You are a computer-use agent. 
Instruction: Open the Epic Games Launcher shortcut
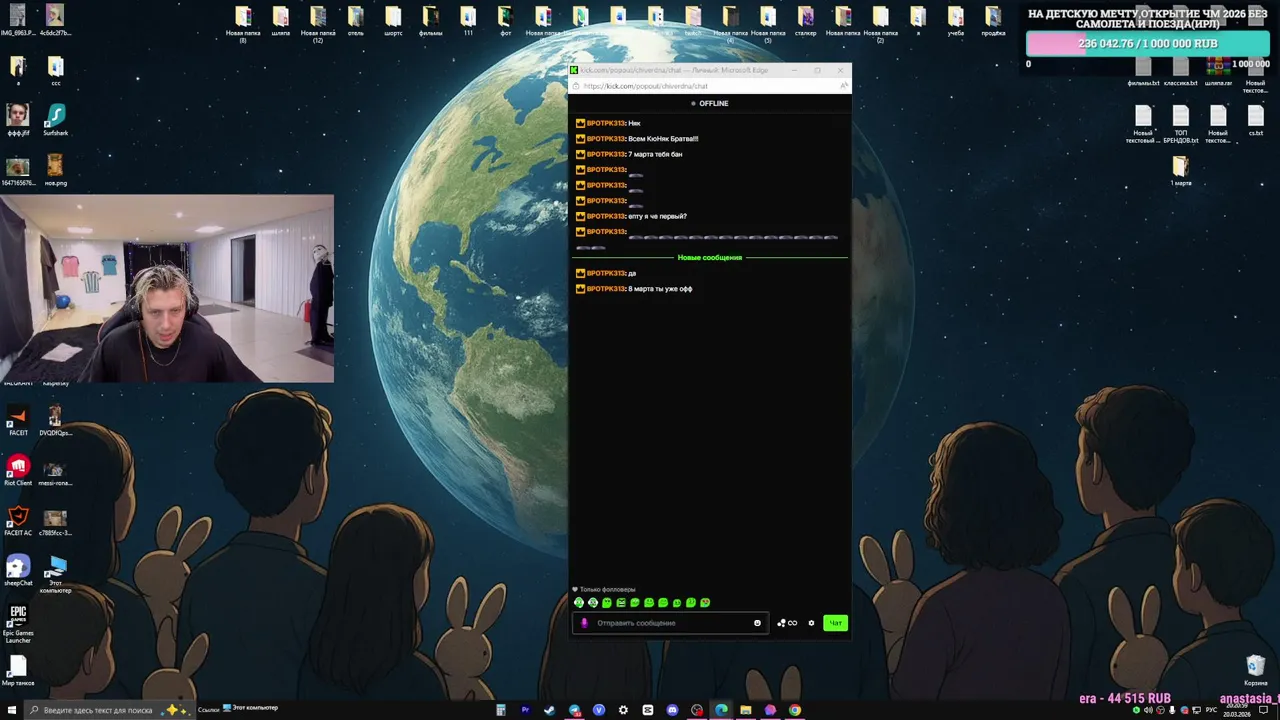(x=18, y=623)
